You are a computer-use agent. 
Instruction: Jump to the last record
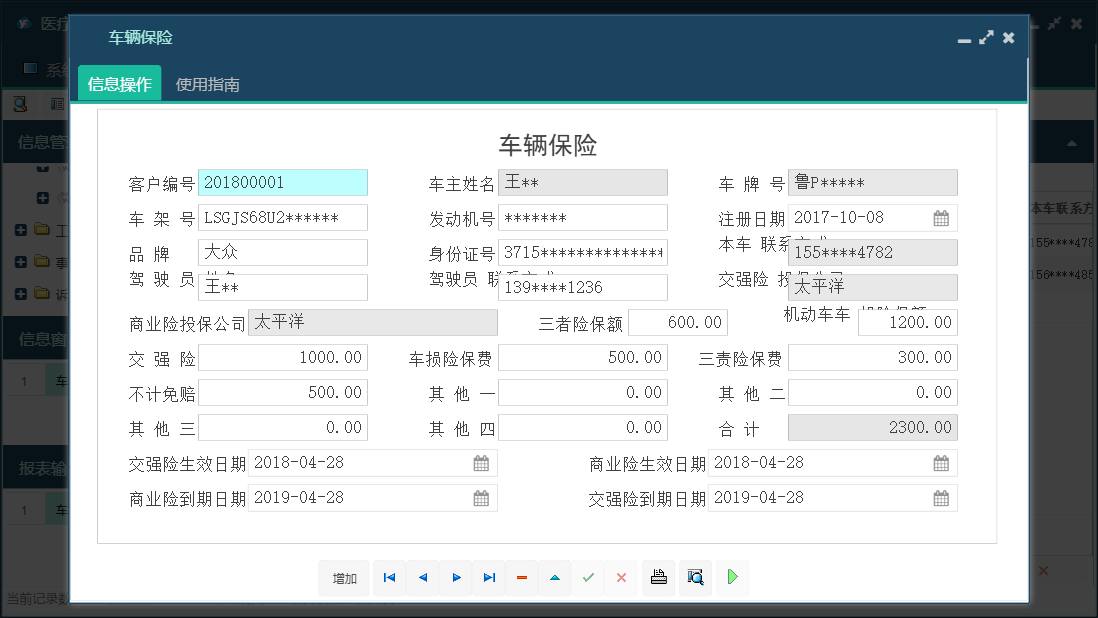pyautogui.click(x=488, y=577)
